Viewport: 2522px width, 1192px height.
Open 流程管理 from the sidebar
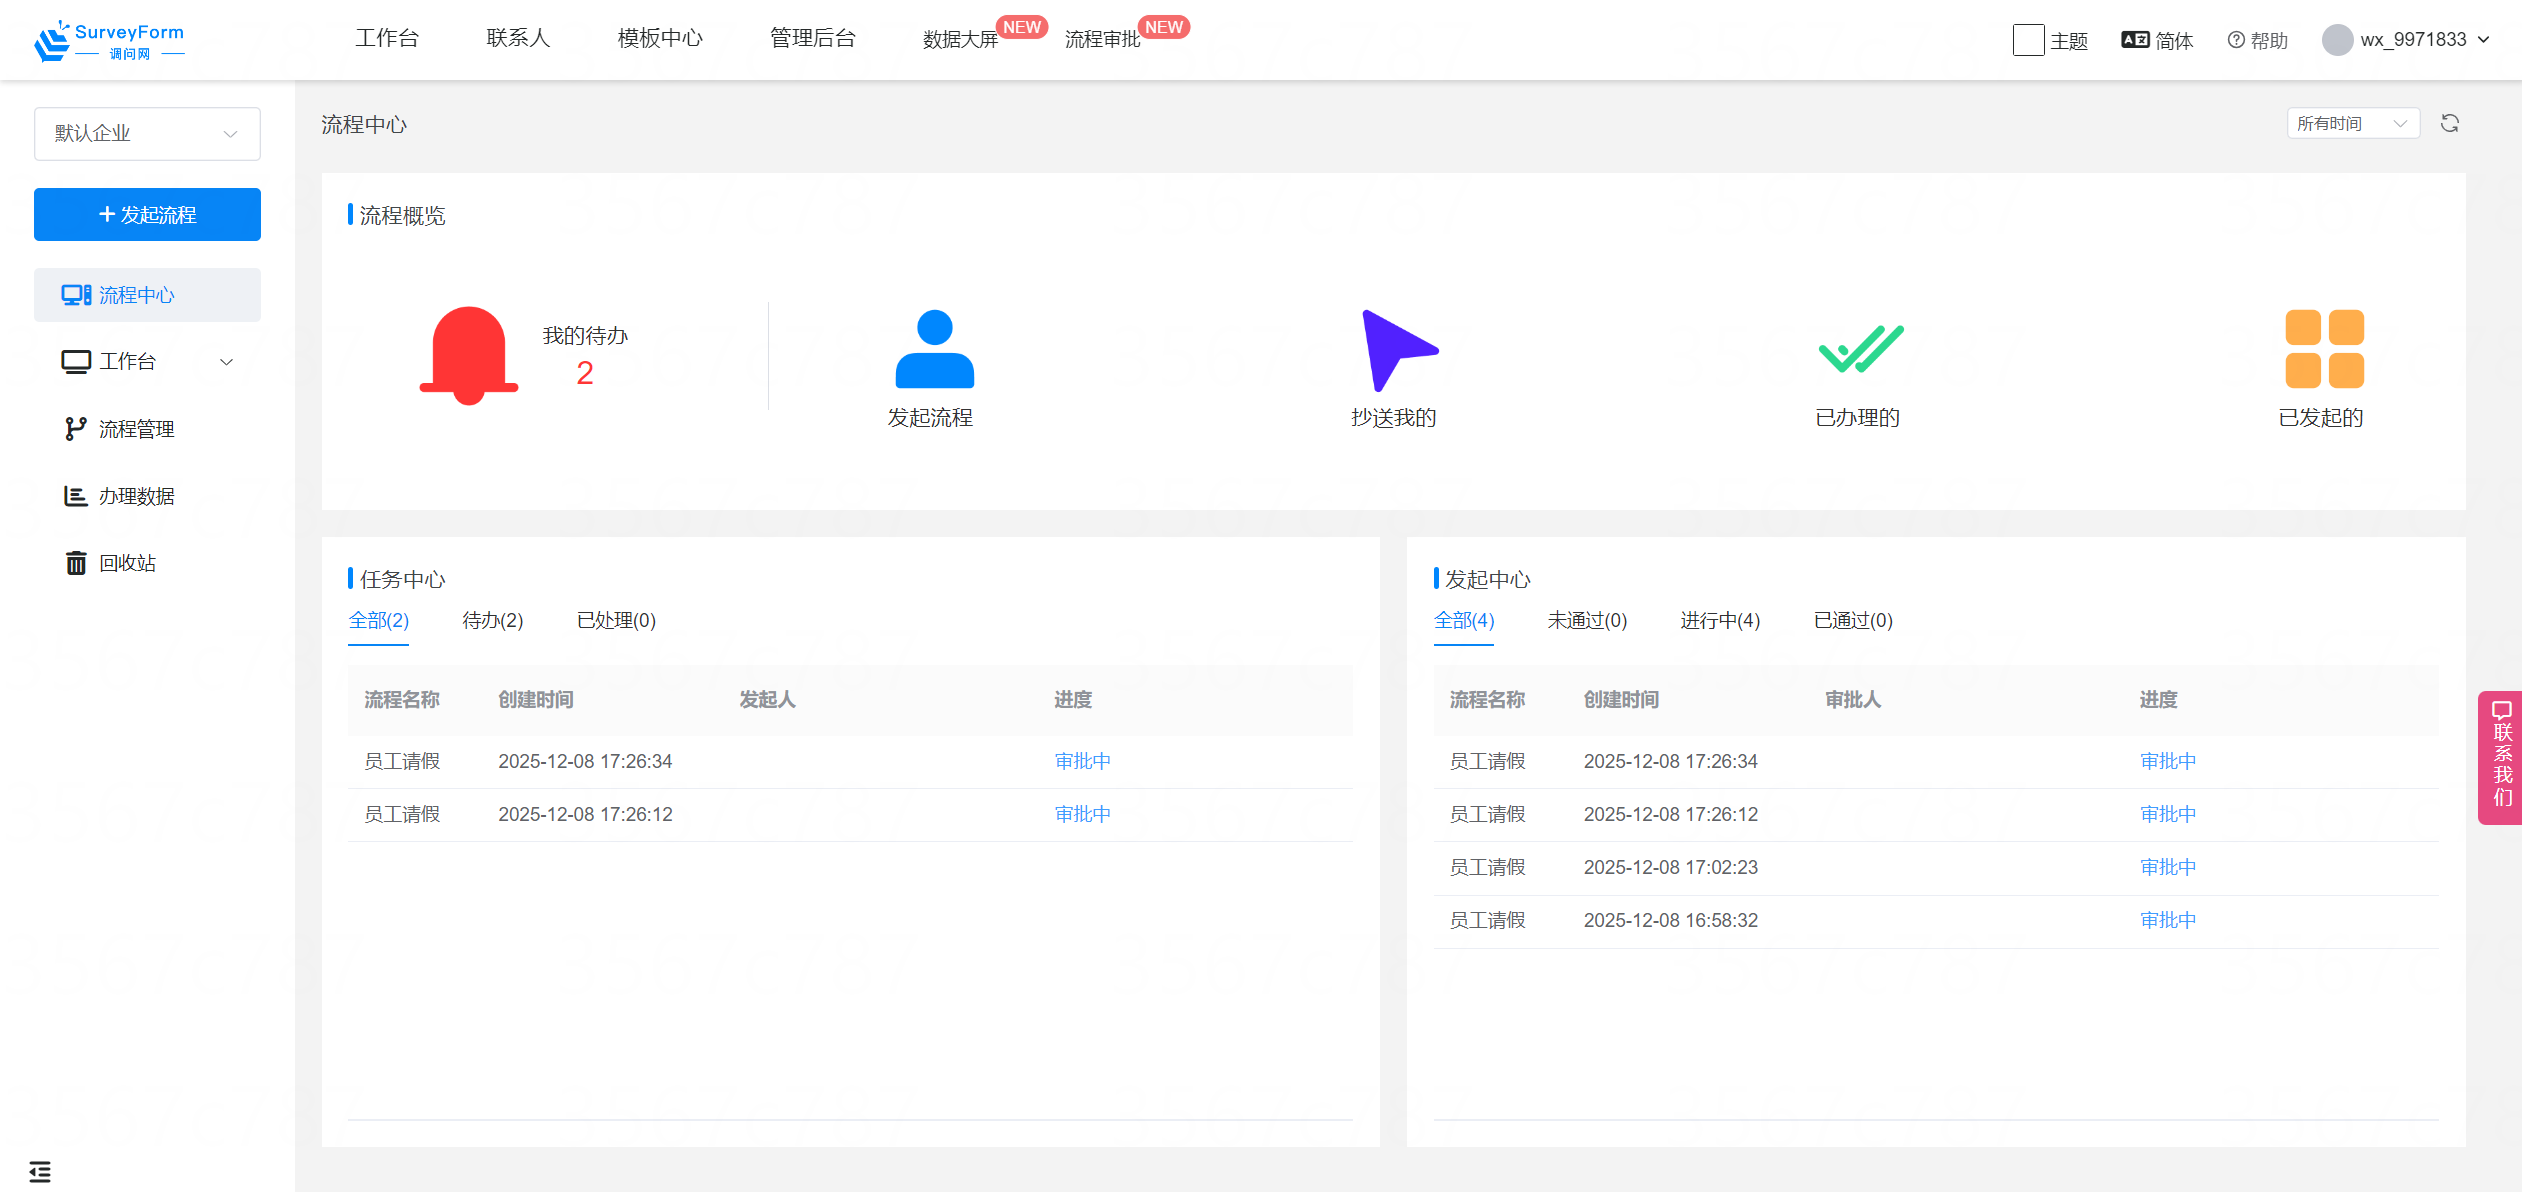pyautogui.click(x=136, y=428)
